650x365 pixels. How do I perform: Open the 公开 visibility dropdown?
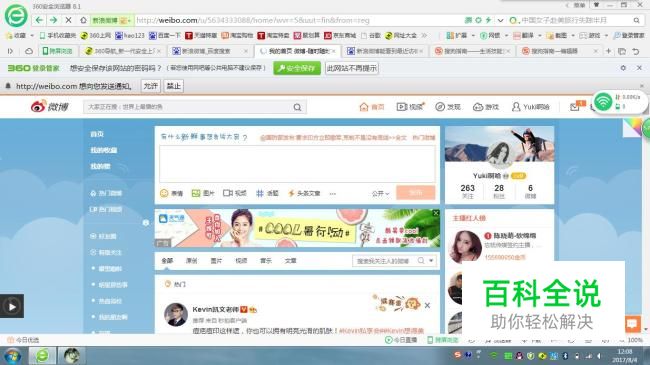pos(380,194)
